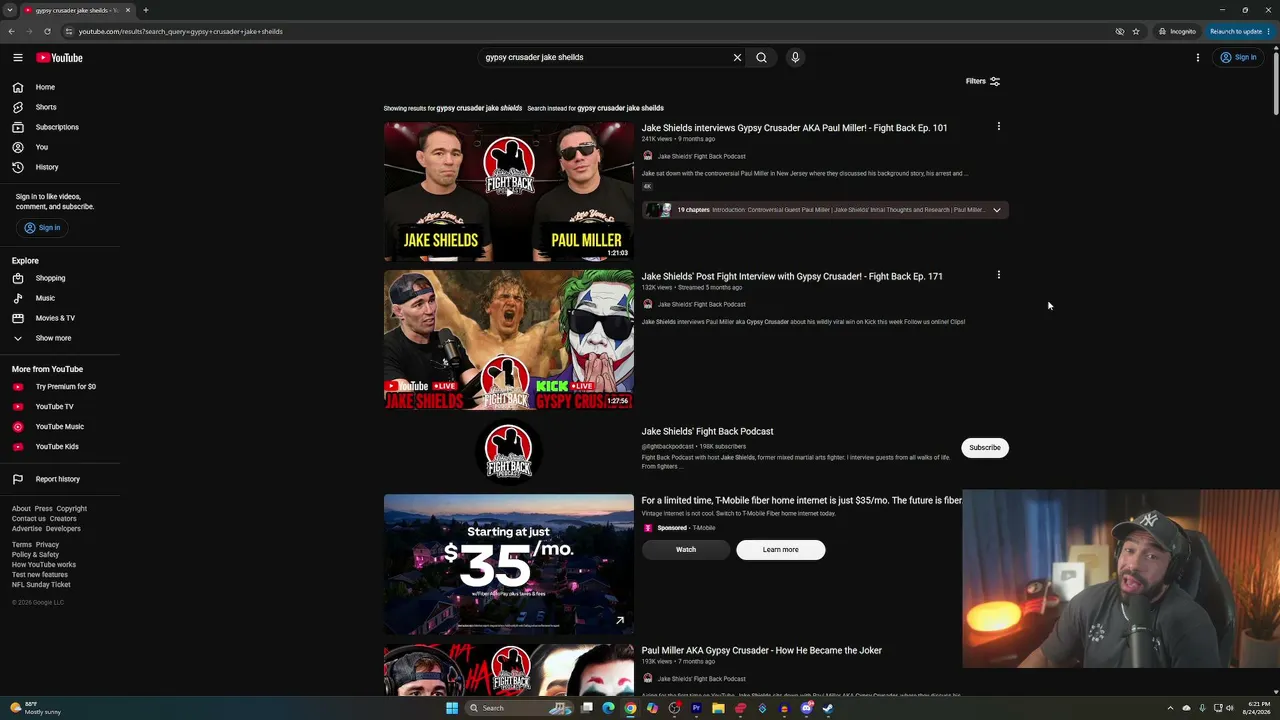This screenshot has width=1280, height=720.
Task: Show hidden system tray icons
Action: 1172,708
